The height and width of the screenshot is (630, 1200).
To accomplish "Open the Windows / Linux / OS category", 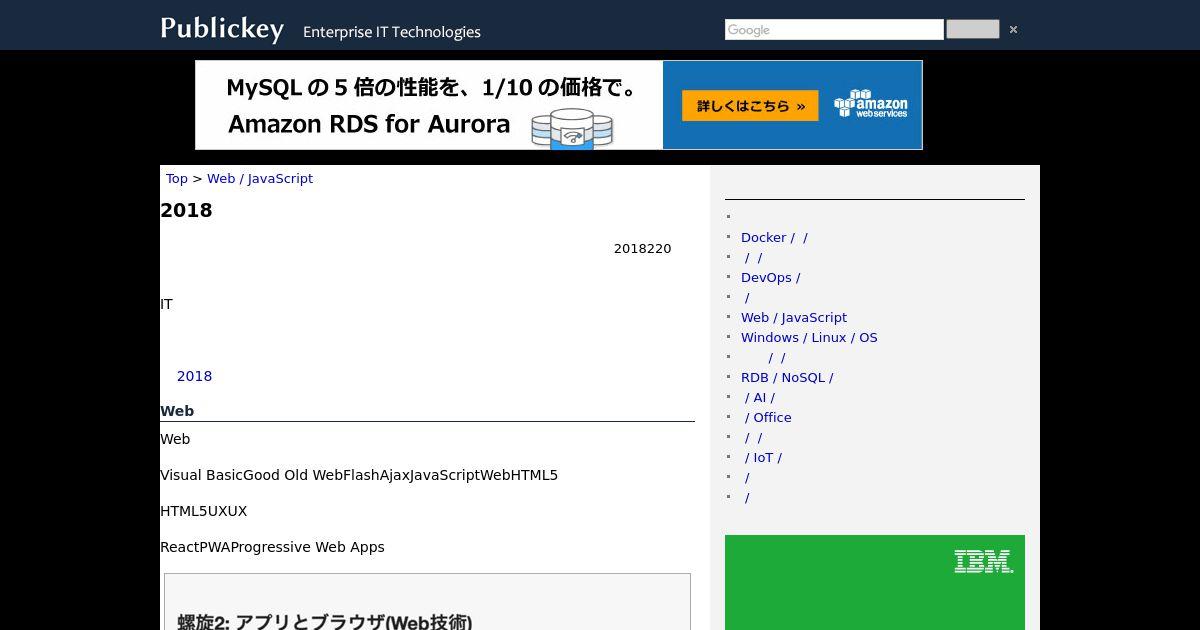I will click(809, 337).
